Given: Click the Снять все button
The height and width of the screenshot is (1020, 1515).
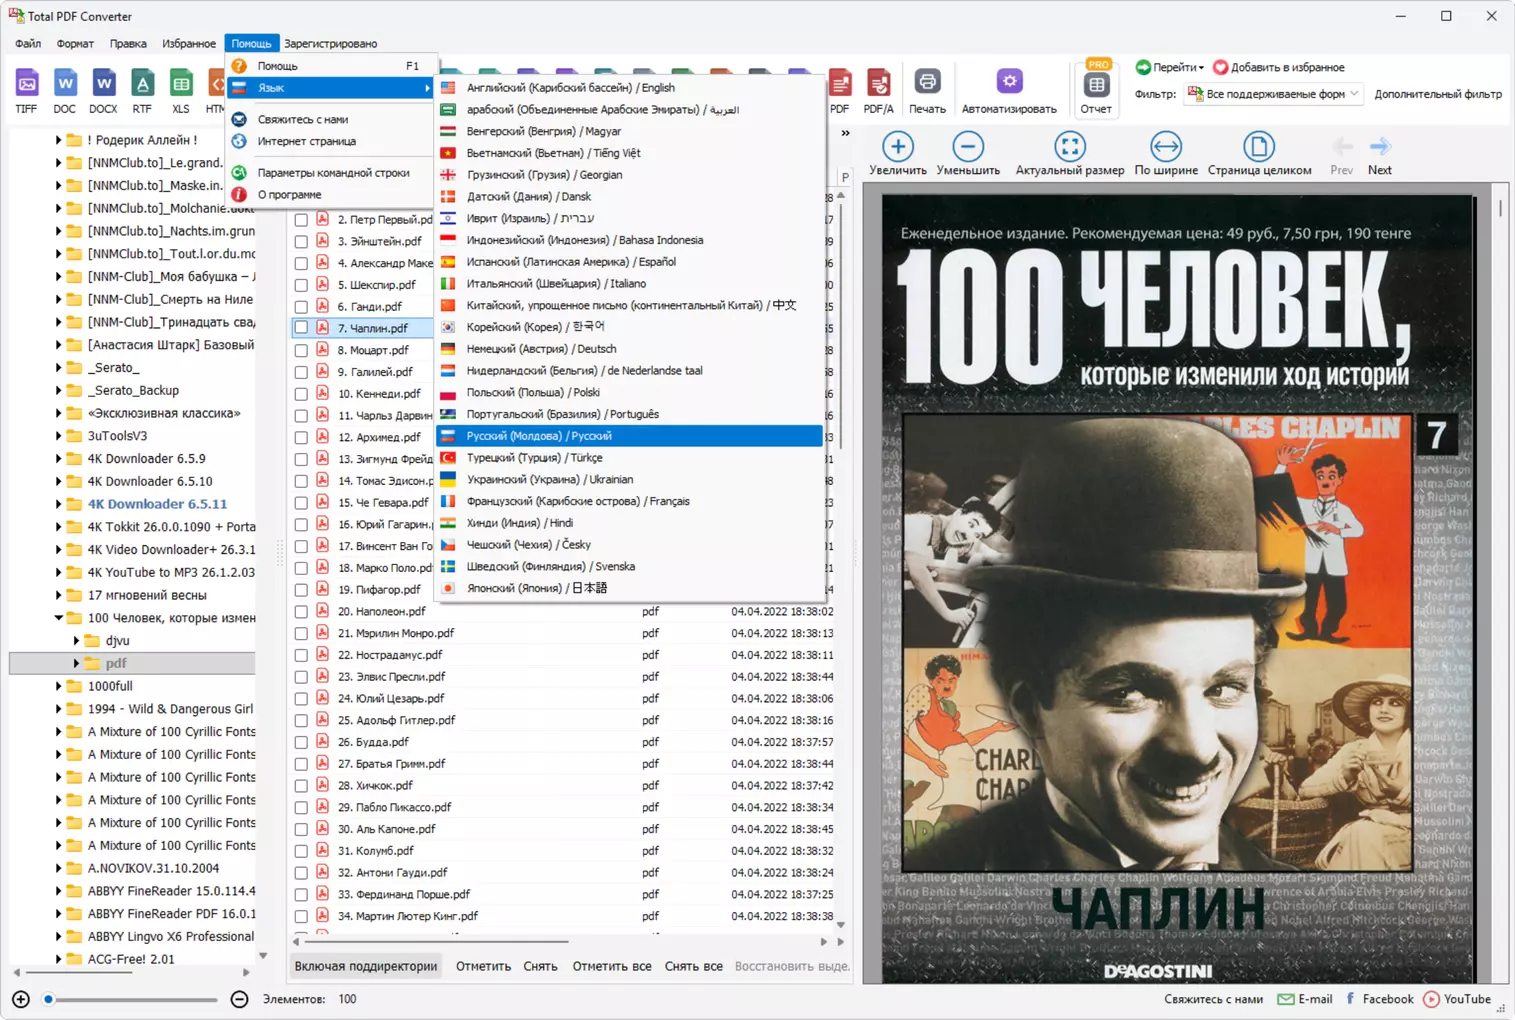Looking at the screenshot, I should (x=694, y=966).
